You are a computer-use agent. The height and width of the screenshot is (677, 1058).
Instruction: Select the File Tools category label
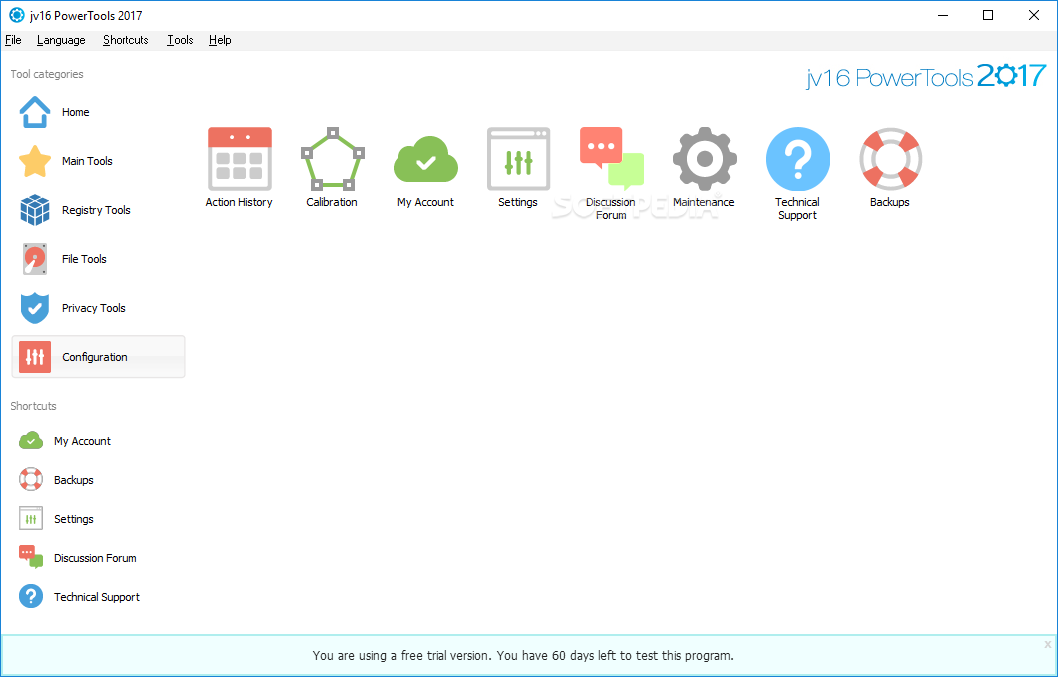[84, 259]
